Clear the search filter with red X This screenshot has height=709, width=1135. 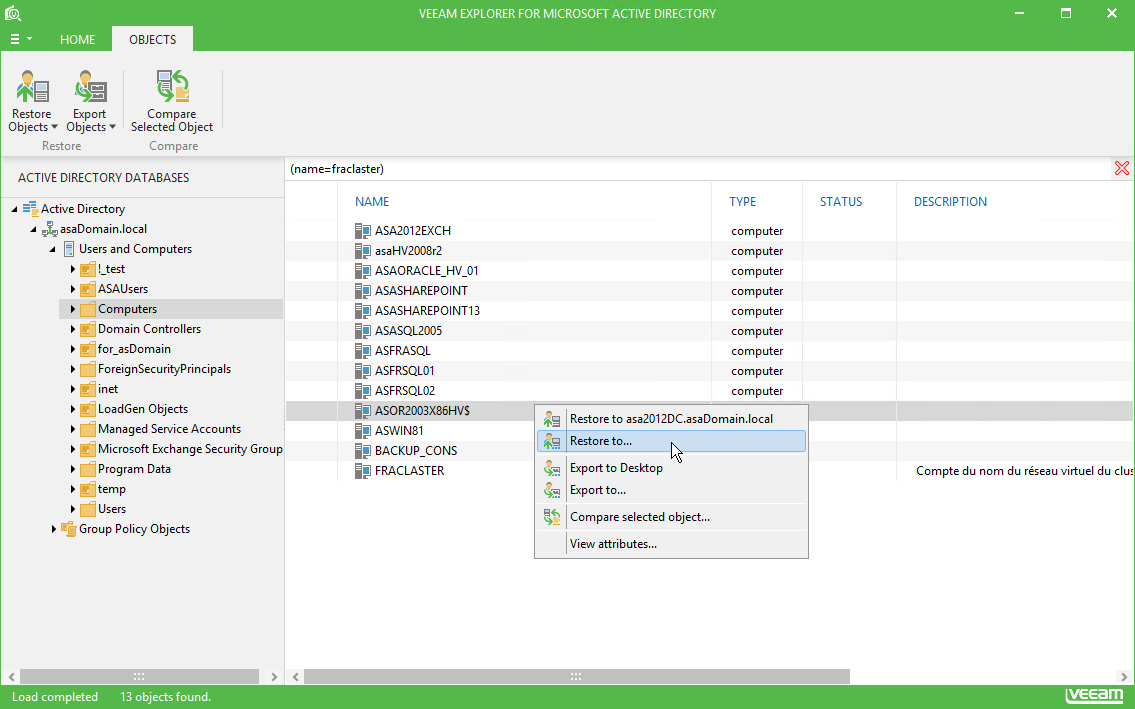[1121, 169]
